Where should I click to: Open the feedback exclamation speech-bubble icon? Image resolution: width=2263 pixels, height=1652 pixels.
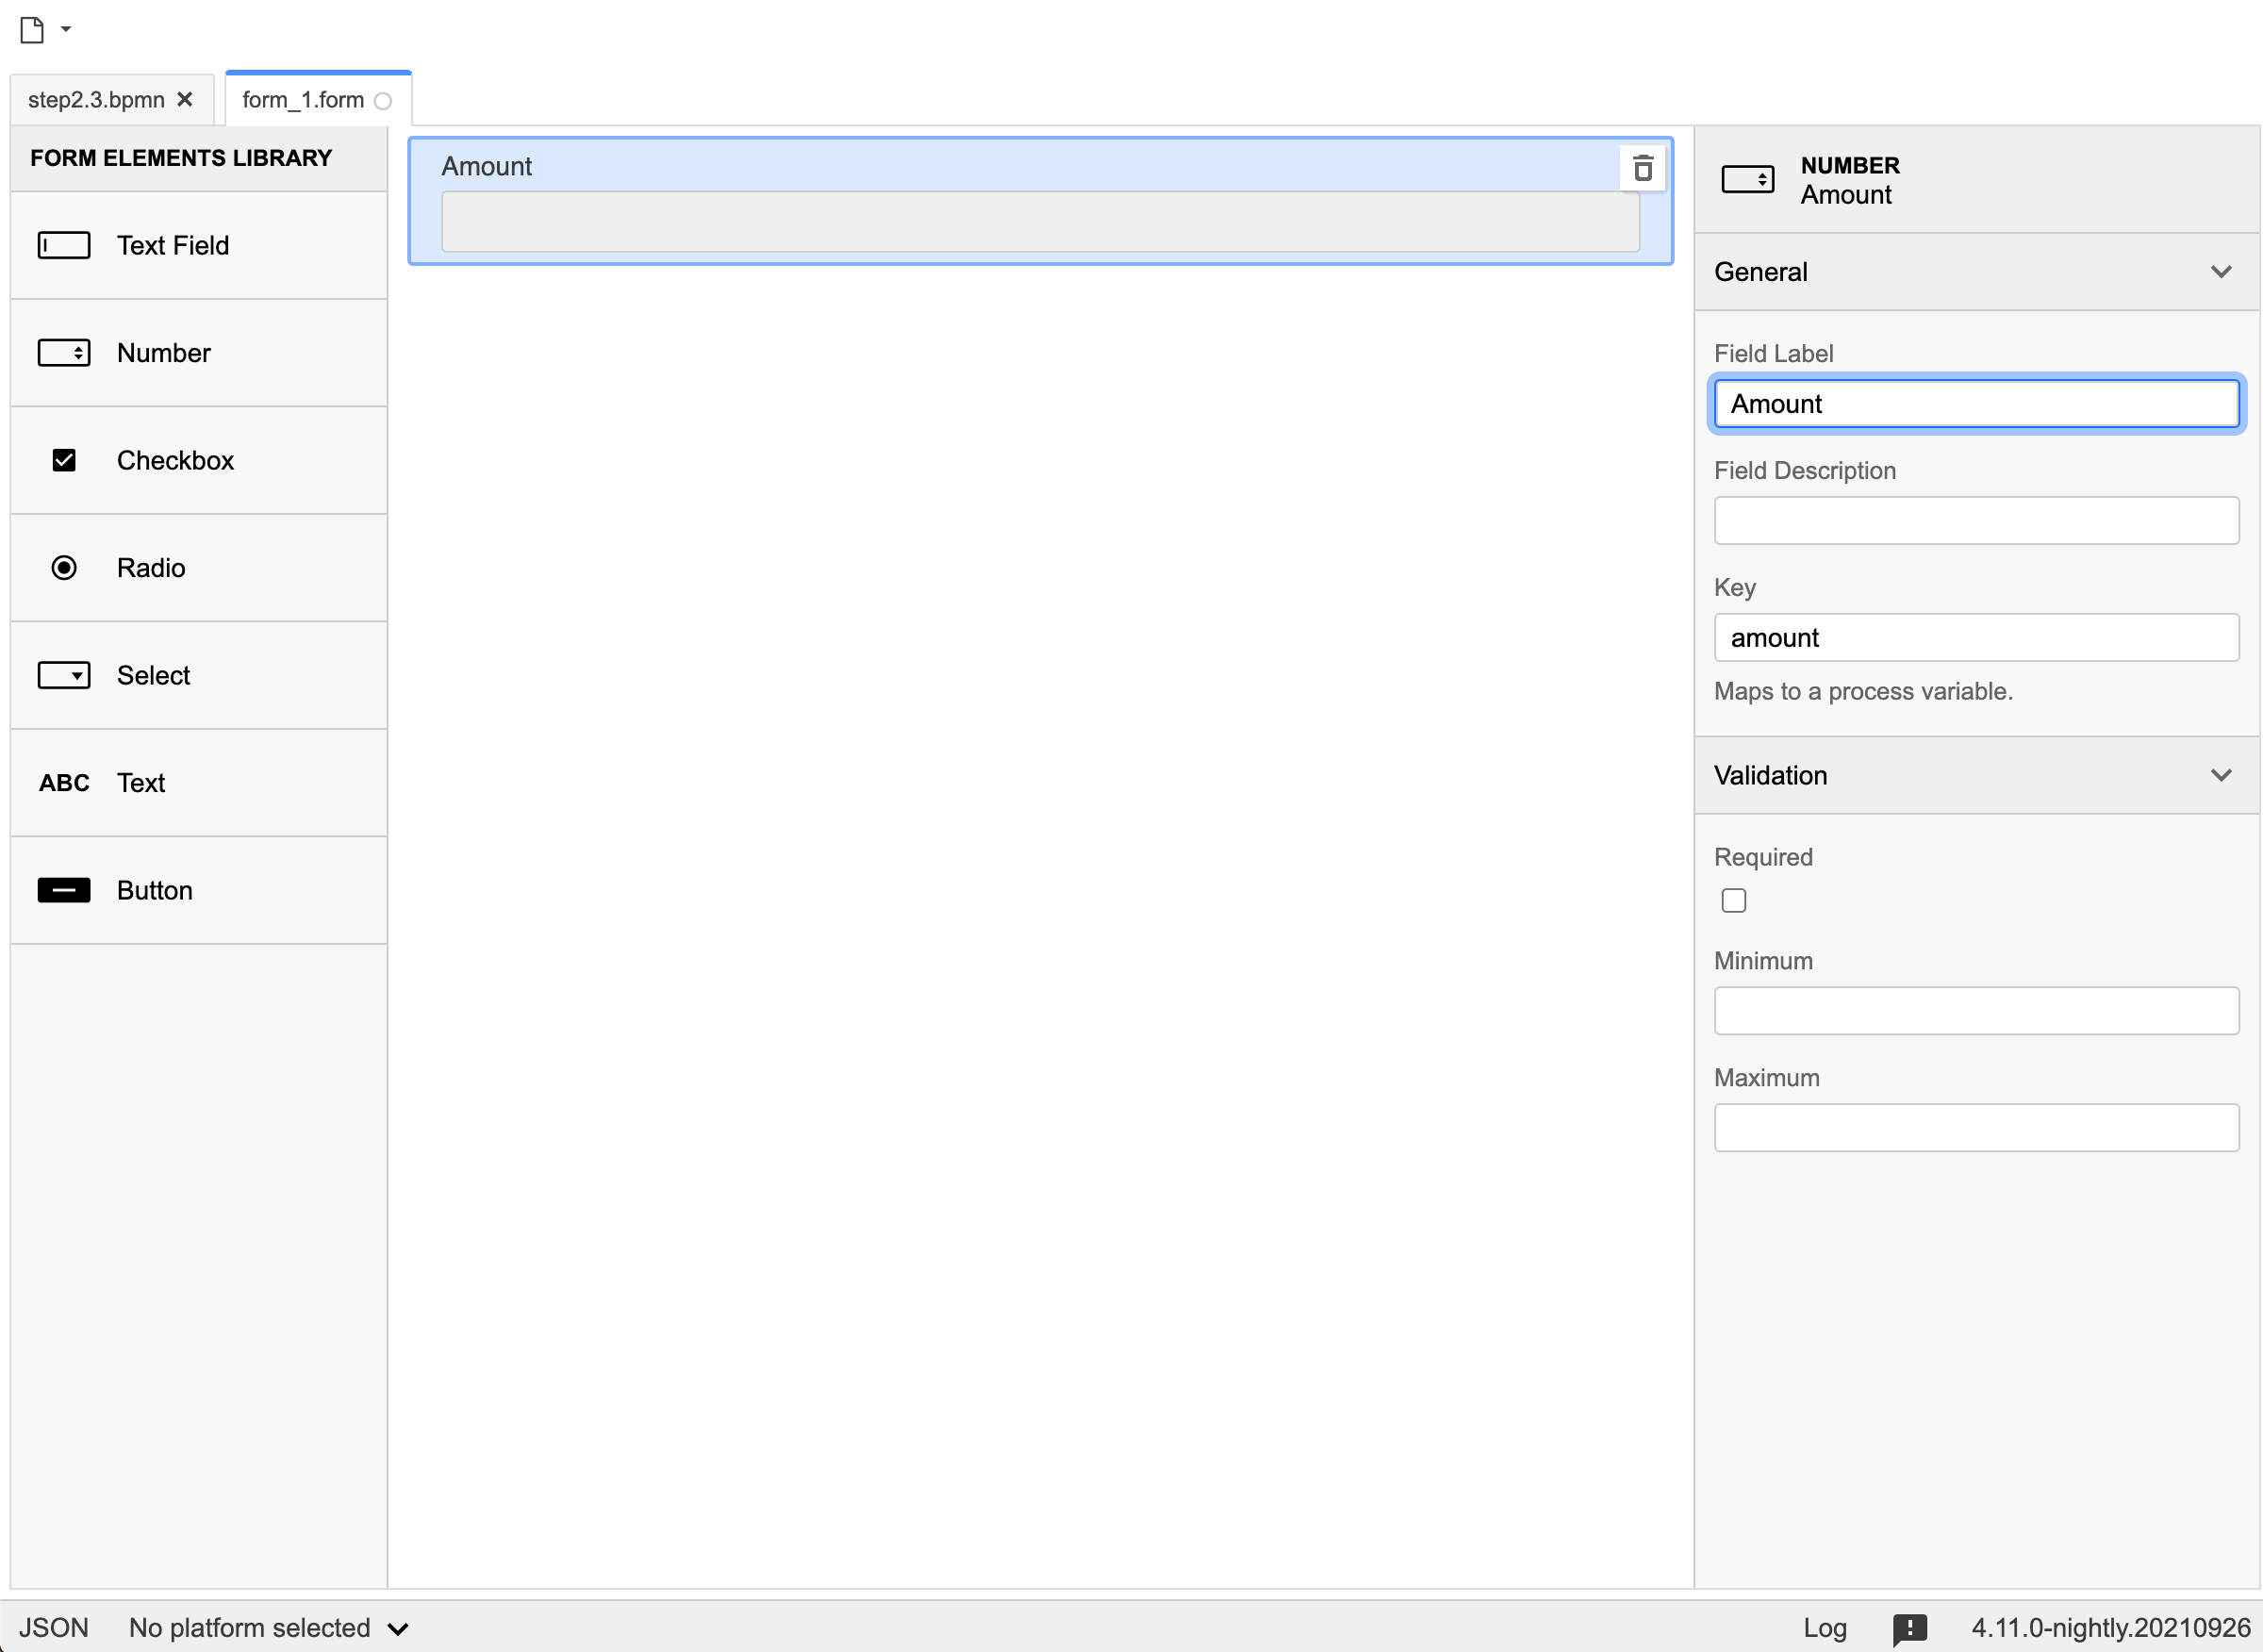pyautogui.click(x=1909, y=1628)
